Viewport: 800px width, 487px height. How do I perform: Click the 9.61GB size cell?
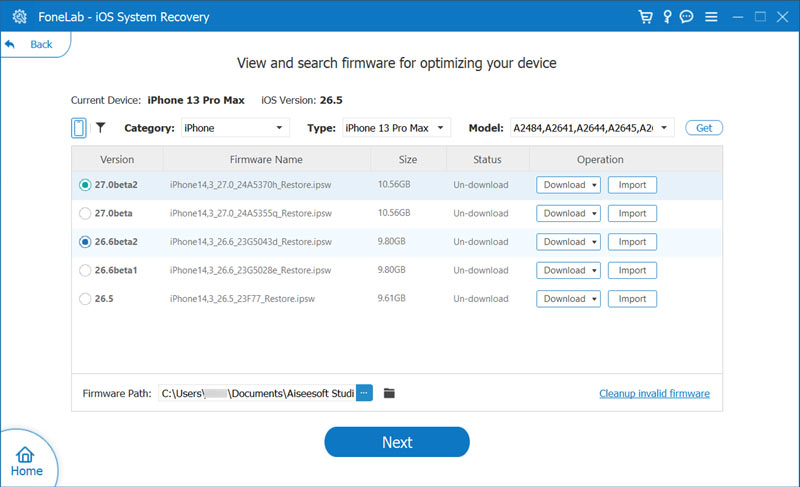(x=391, y=298)
